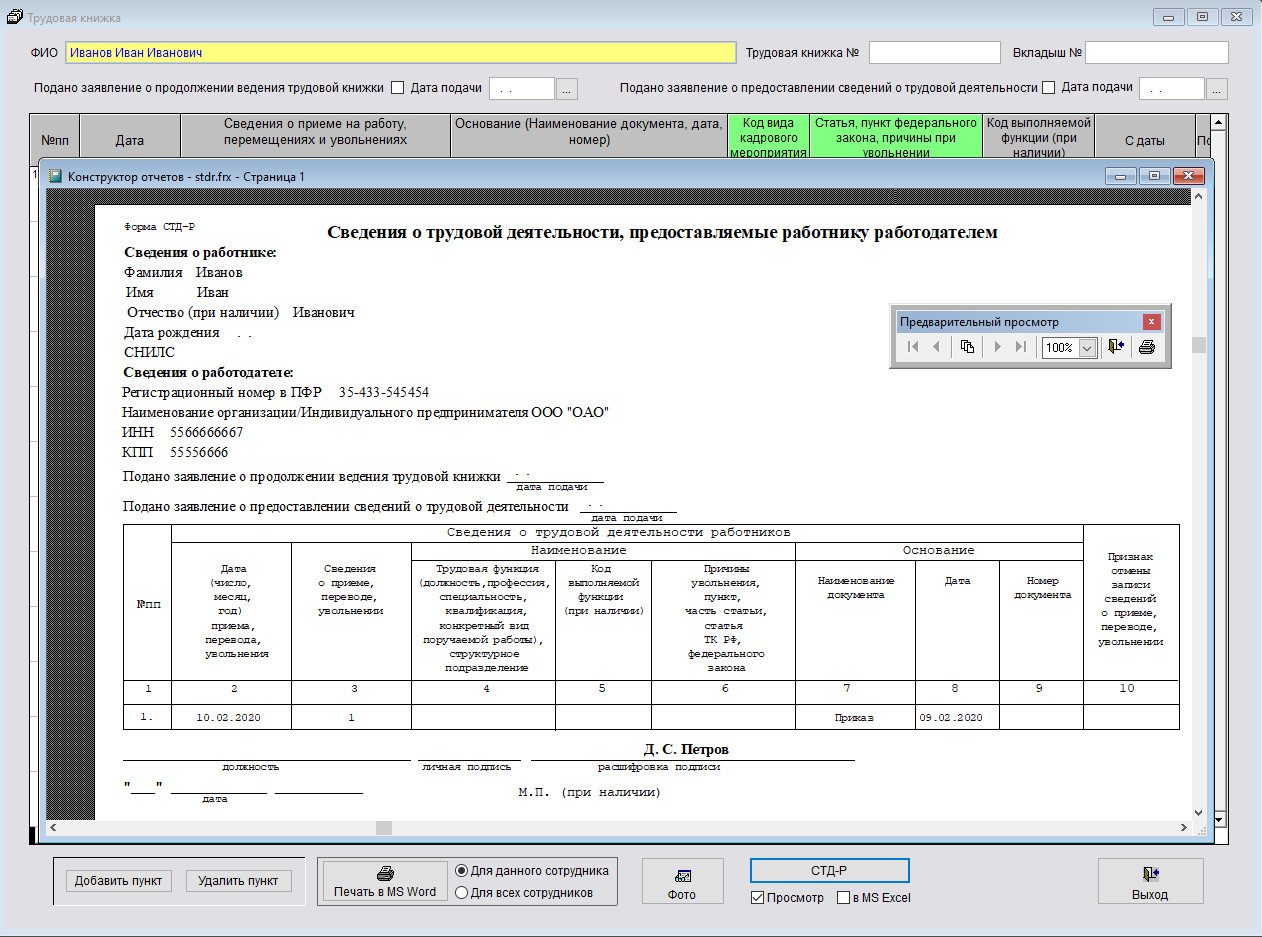This screenshot has width=1262, height=937.
Task: Jump to last page in preview toolbar
Action: tap(1021, 347)
